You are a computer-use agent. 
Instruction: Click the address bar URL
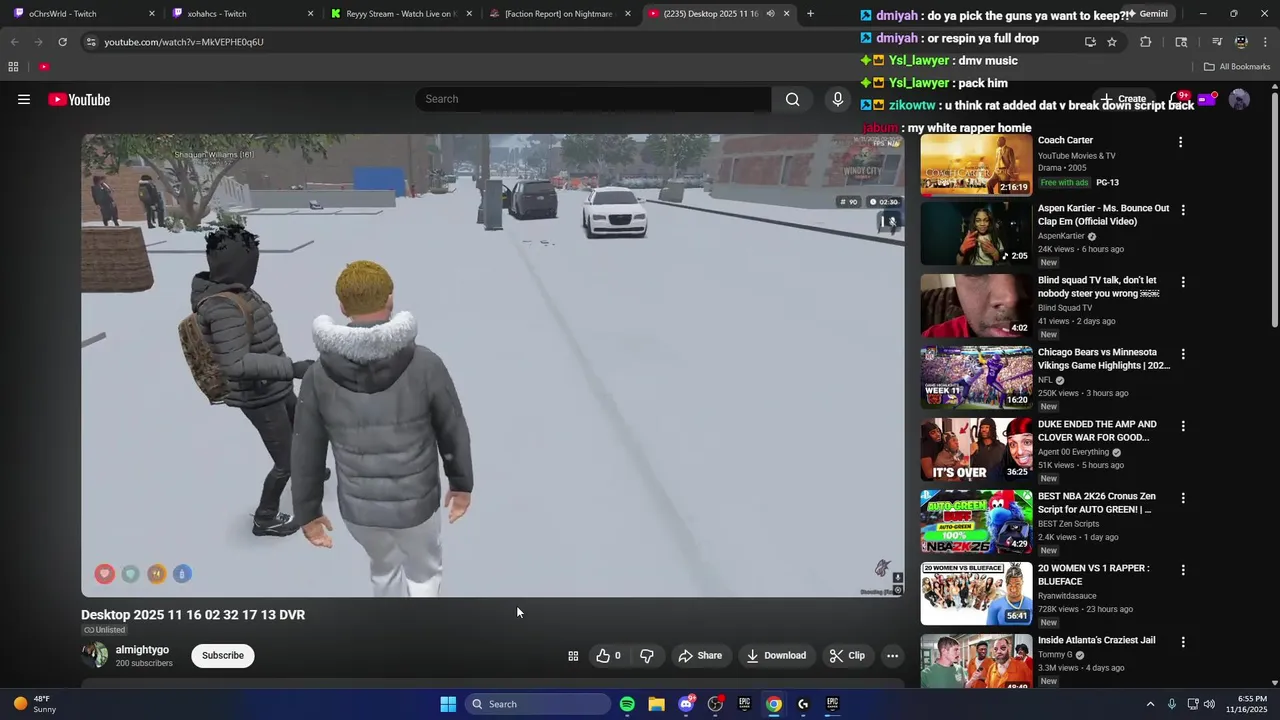[x=184, y=42]
